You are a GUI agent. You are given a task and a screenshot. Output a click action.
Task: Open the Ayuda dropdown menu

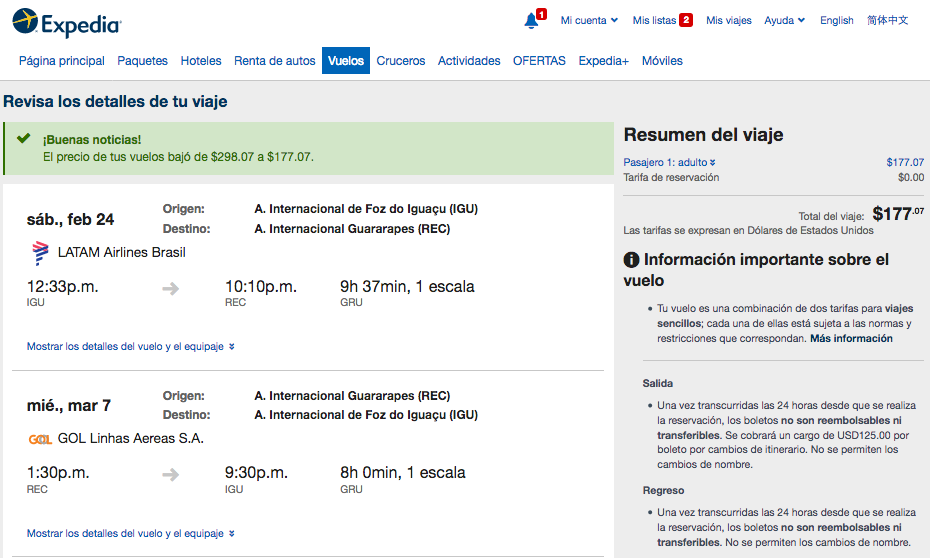pyautogui.click(x=784, y=20)
